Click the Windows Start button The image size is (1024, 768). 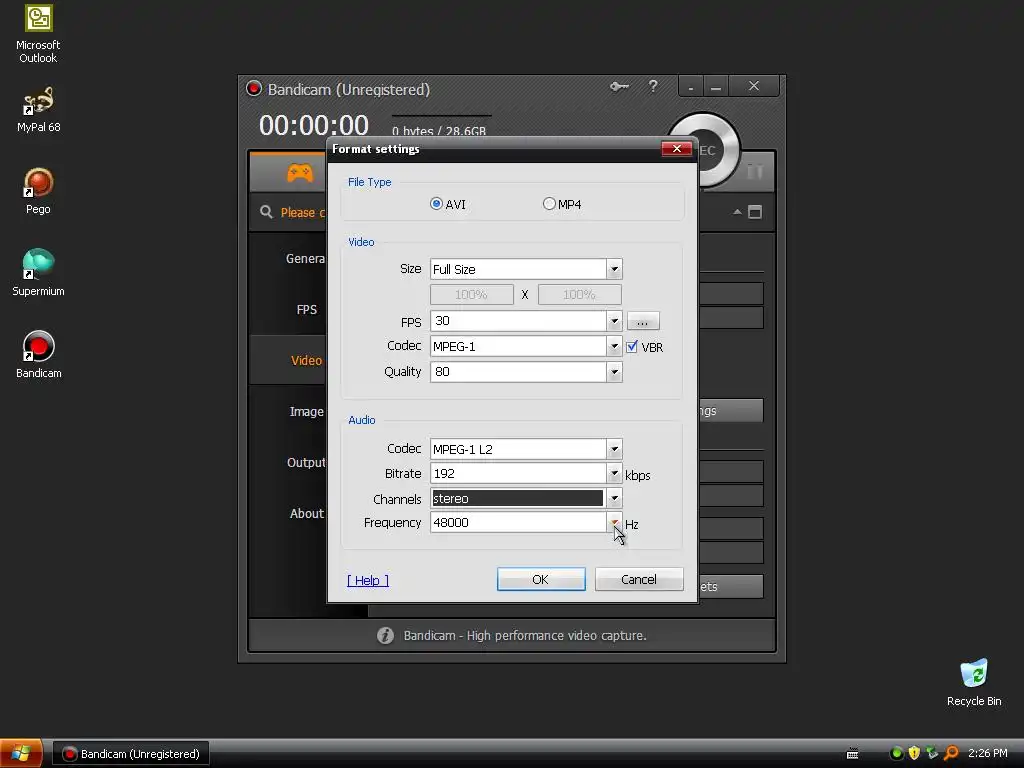[21, 754]
